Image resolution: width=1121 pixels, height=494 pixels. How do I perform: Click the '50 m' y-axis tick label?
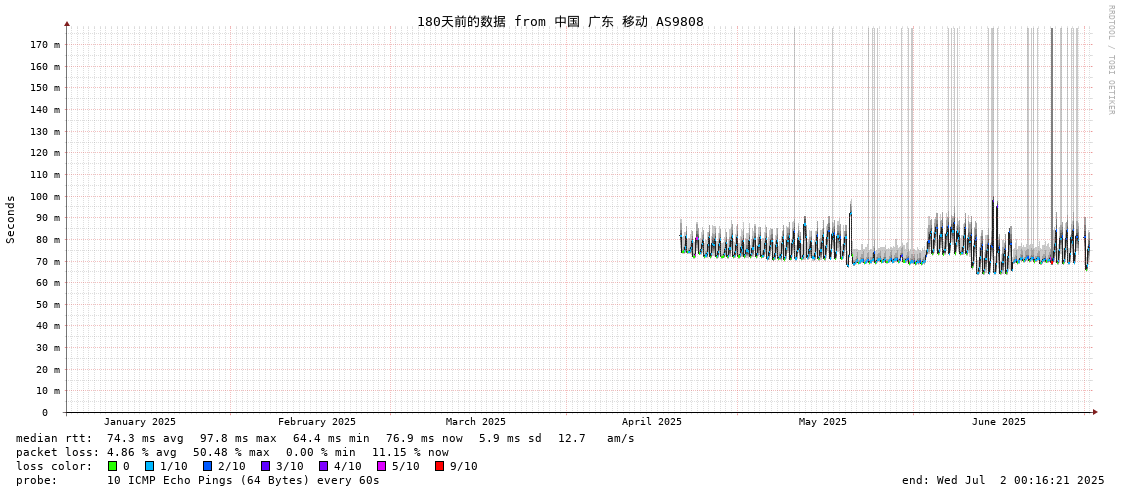[x=49, y=305]
